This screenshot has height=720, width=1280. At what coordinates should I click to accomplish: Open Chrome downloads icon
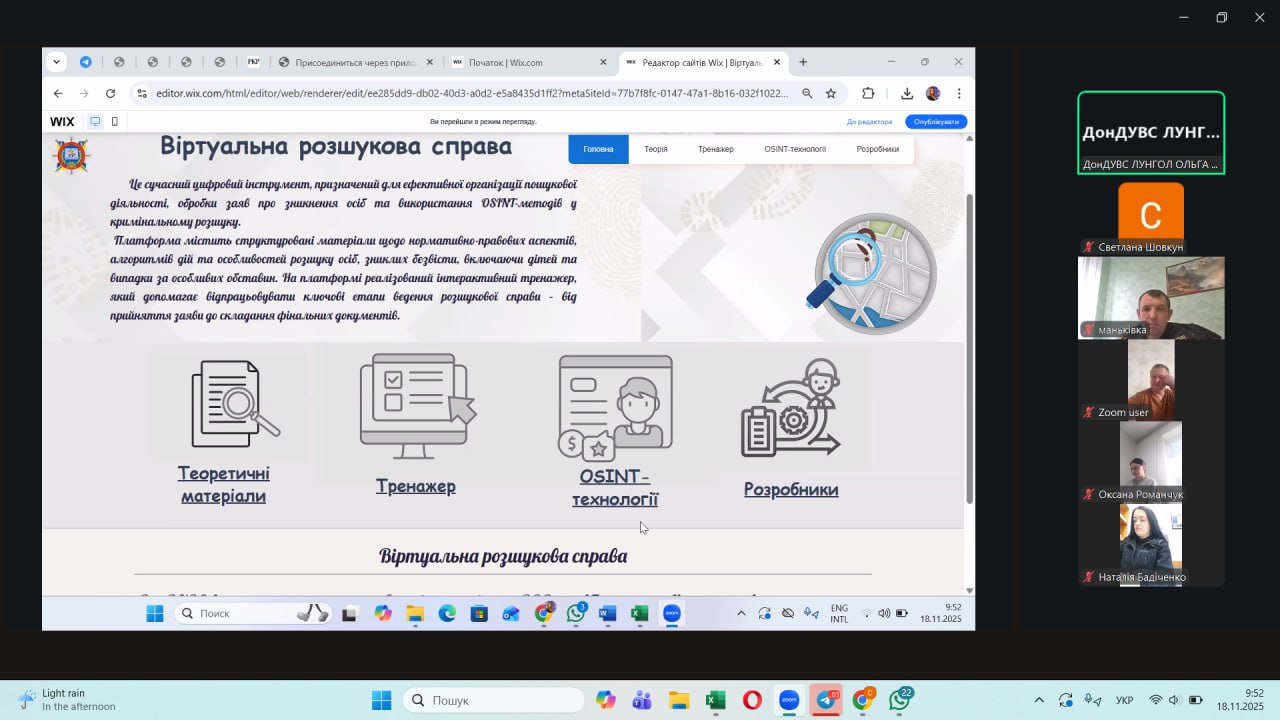pos(907,93)
